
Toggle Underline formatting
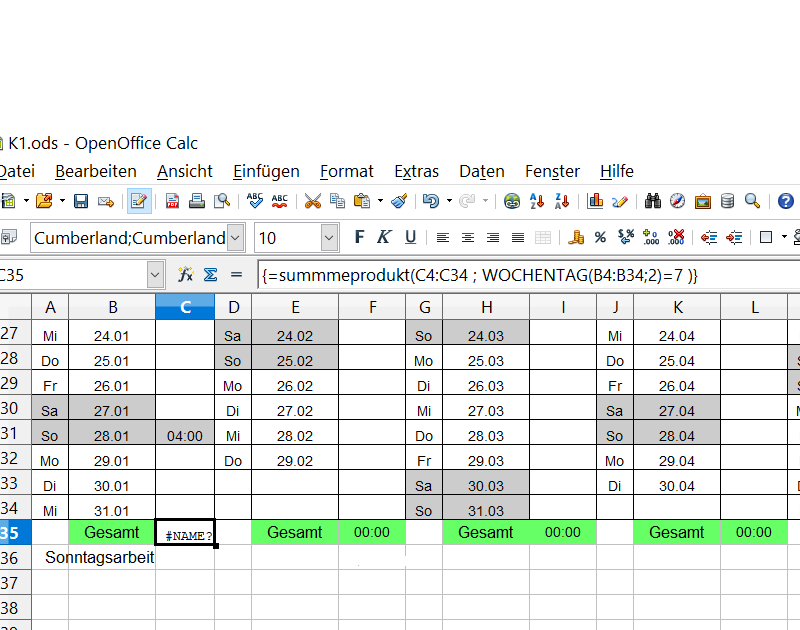[409, 238]
